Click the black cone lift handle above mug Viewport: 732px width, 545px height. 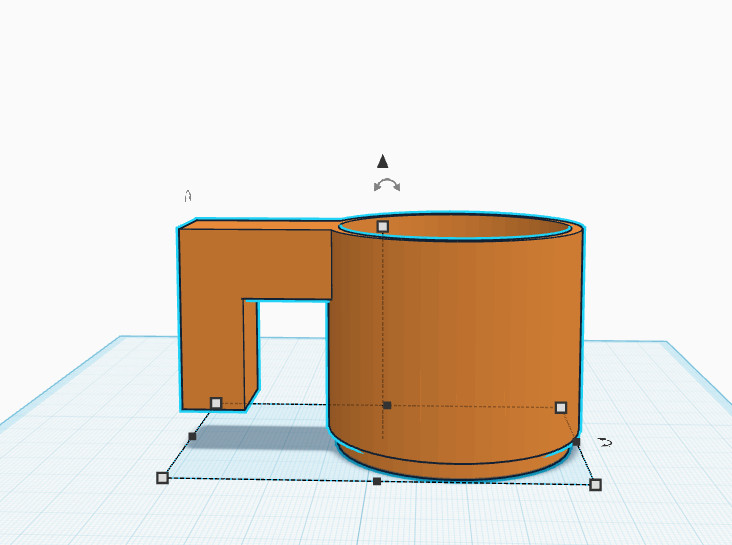point(383,161)
